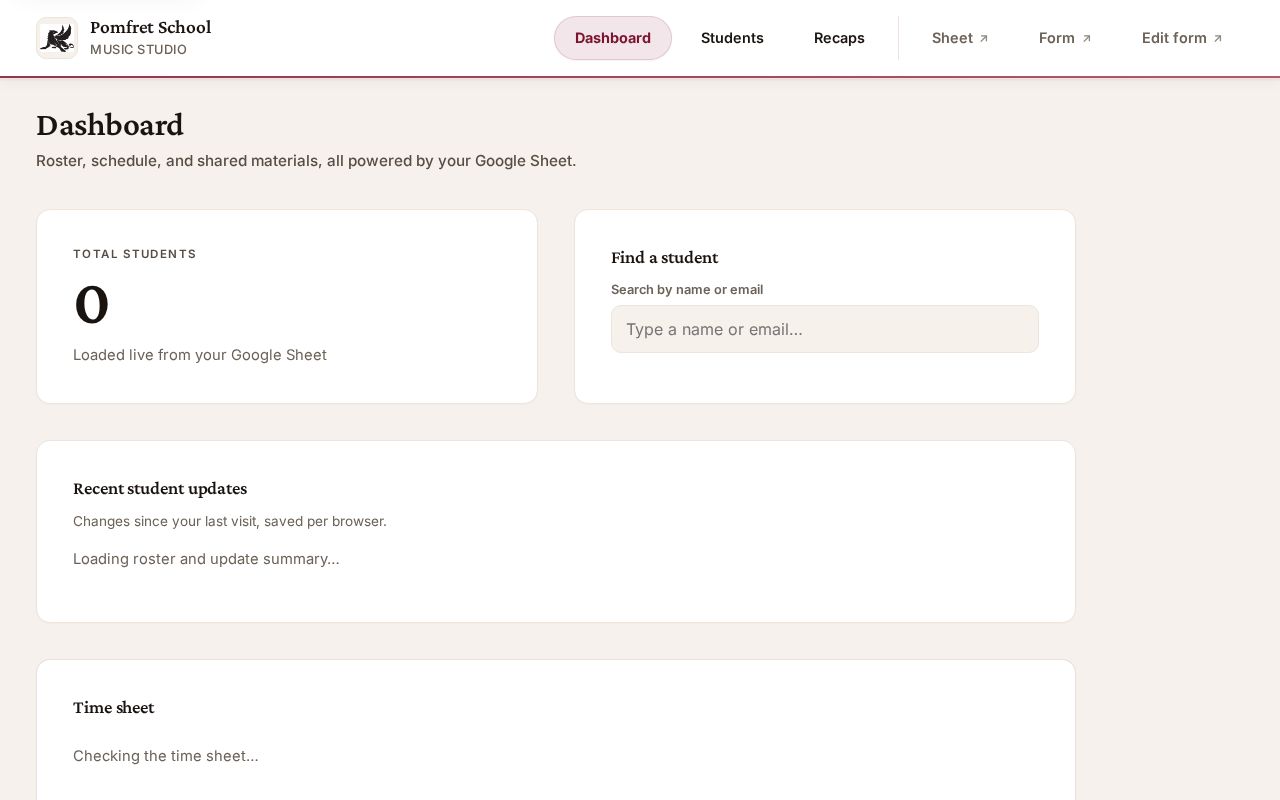1280x800 pixels.
Task: Open the Dashboard tab
Action: coord(613,38)
